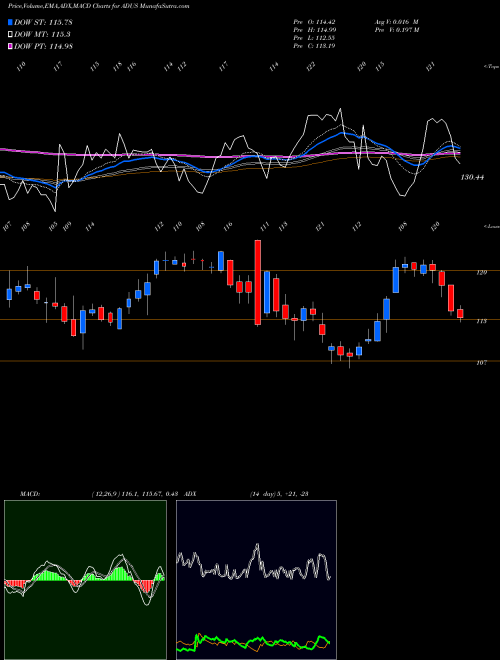Click the chart title mentioning ADUS MunafaSutra.com
This screenshot has height=660, width=500.
[x=98, y=6]
